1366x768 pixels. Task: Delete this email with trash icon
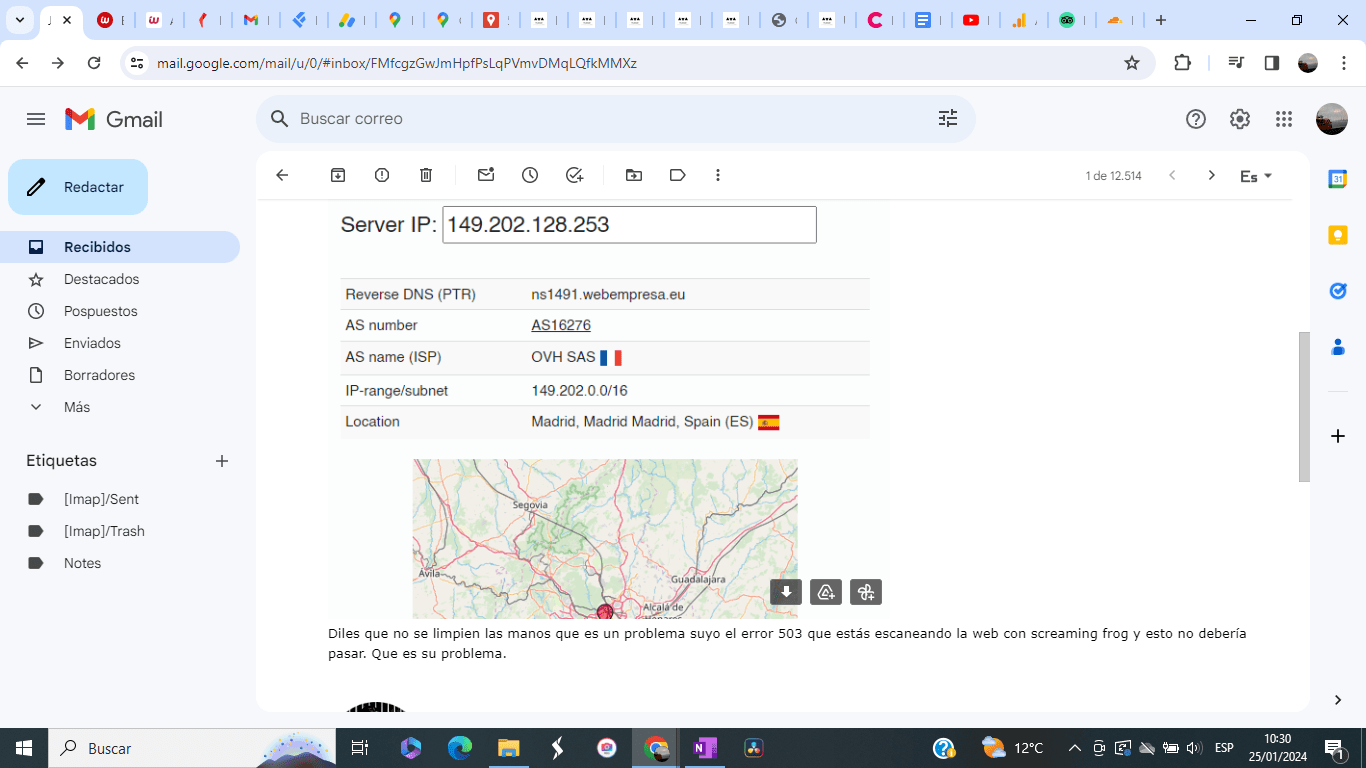pyautogui.click(x=426, y=175)
